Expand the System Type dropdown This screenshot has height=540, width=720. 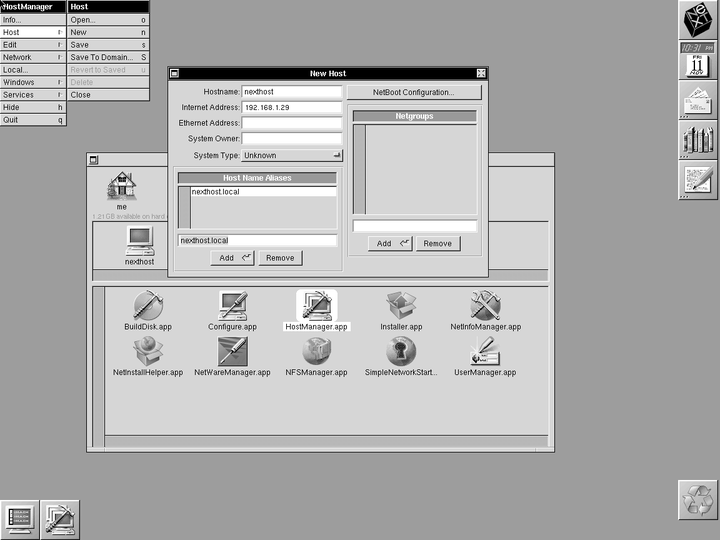[292, 156]
